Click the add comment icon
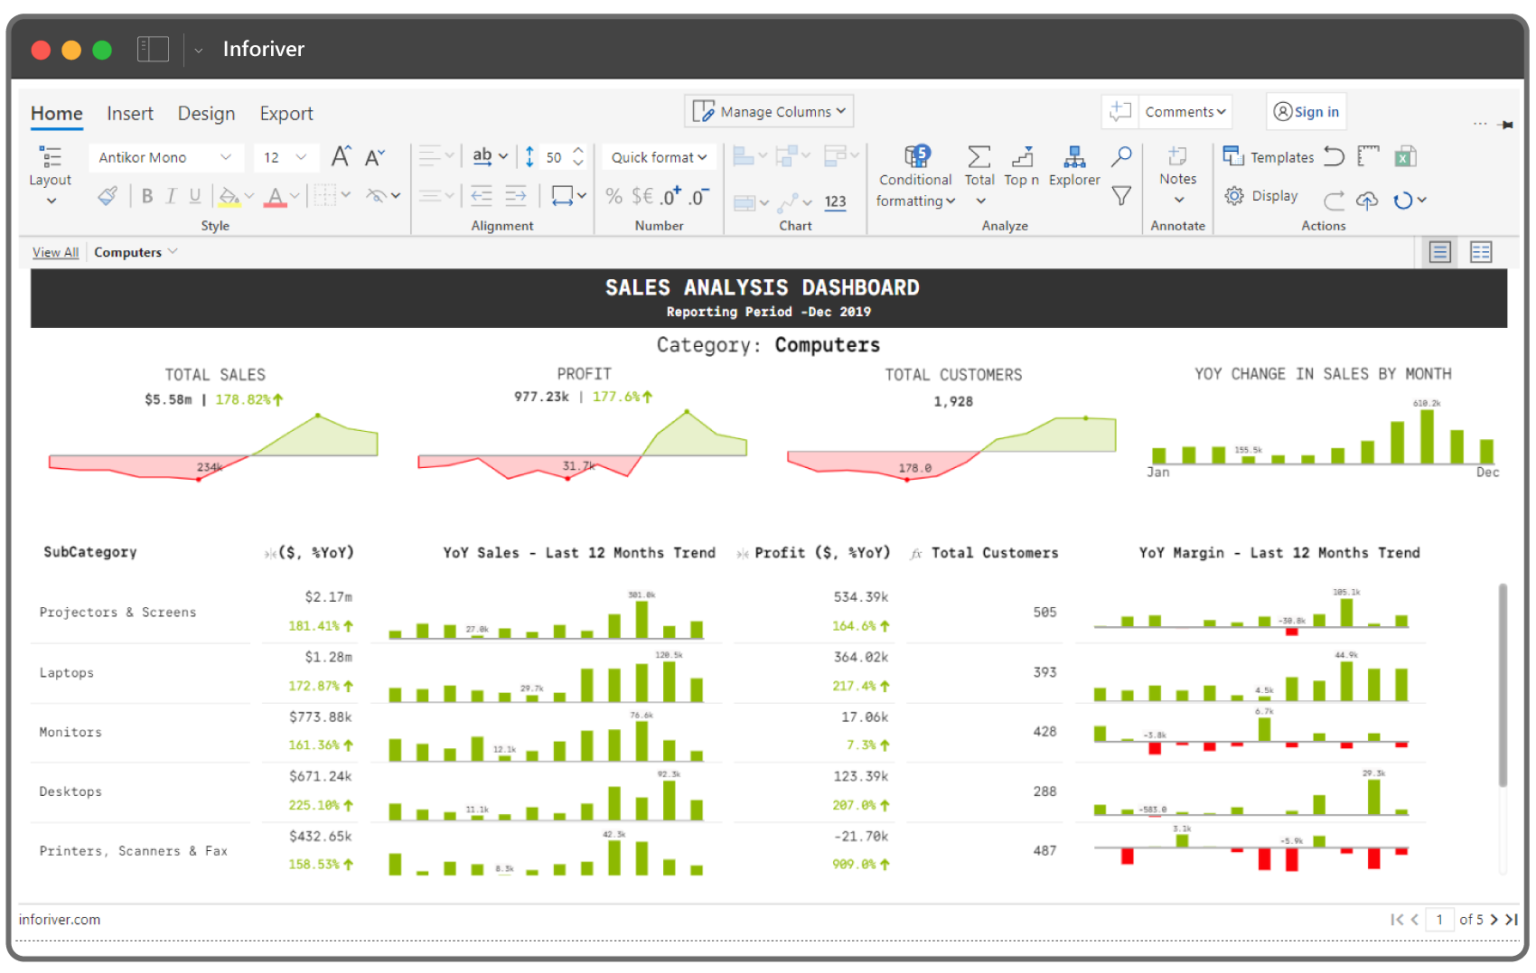The width and height of the screenshot is (1536, 973). (x=1120, y=112)
